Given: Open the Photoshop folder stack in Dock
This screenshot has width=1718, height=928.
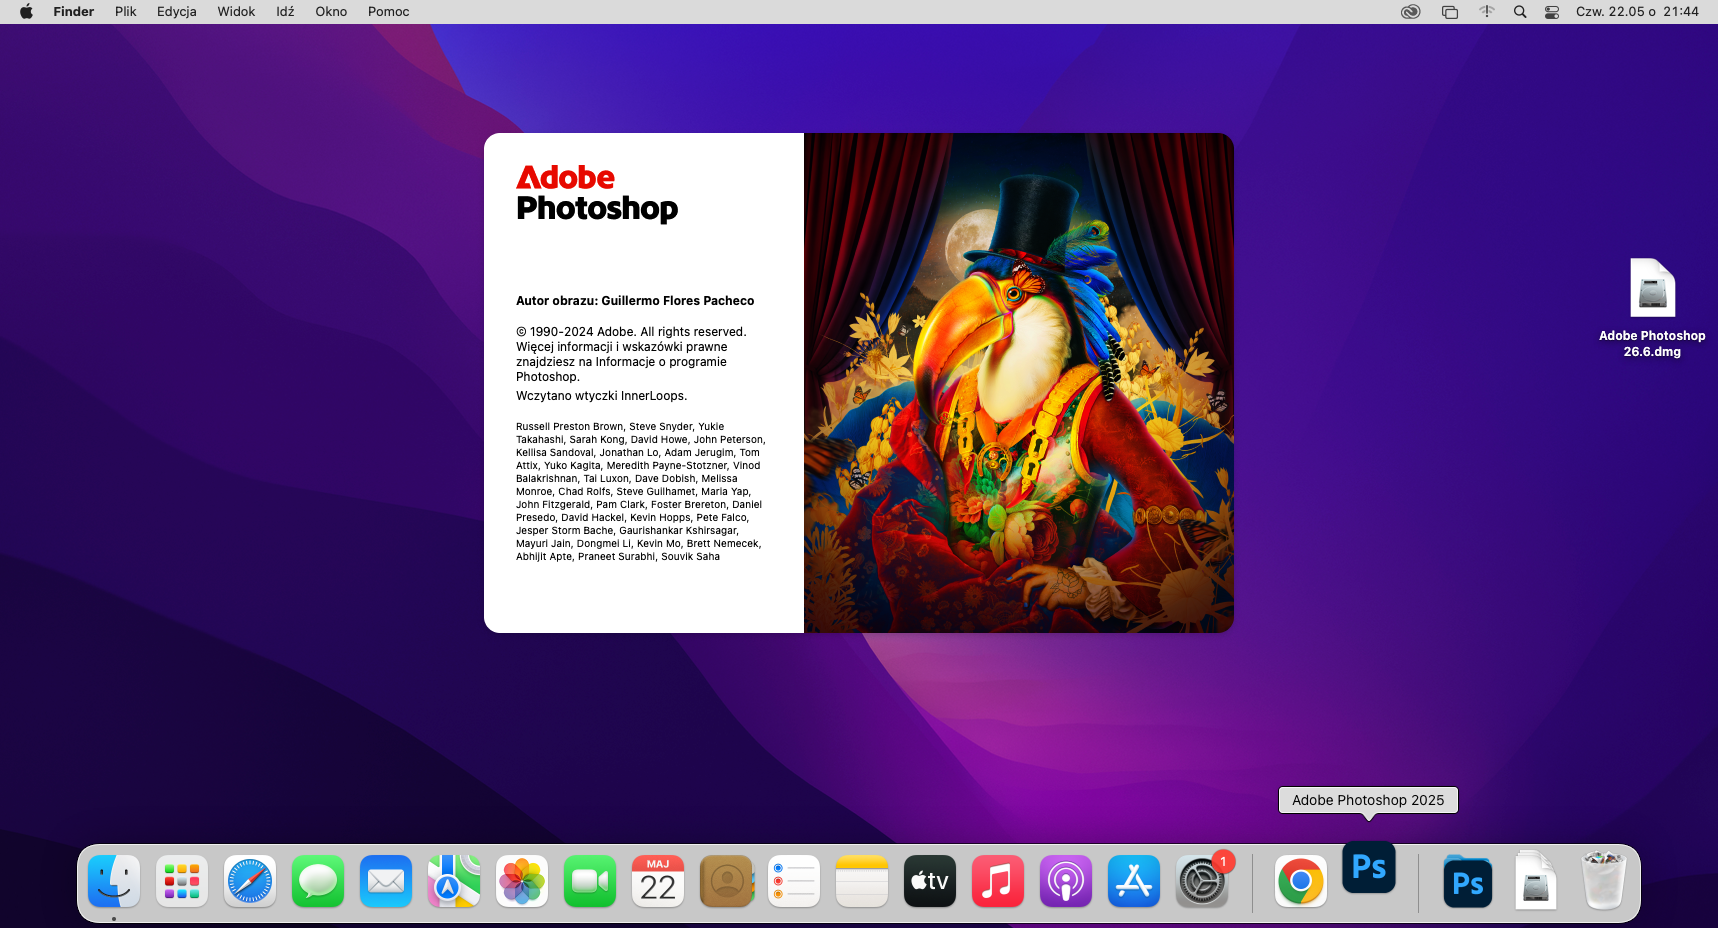Looking at the screenshot, I should 1467,881.
